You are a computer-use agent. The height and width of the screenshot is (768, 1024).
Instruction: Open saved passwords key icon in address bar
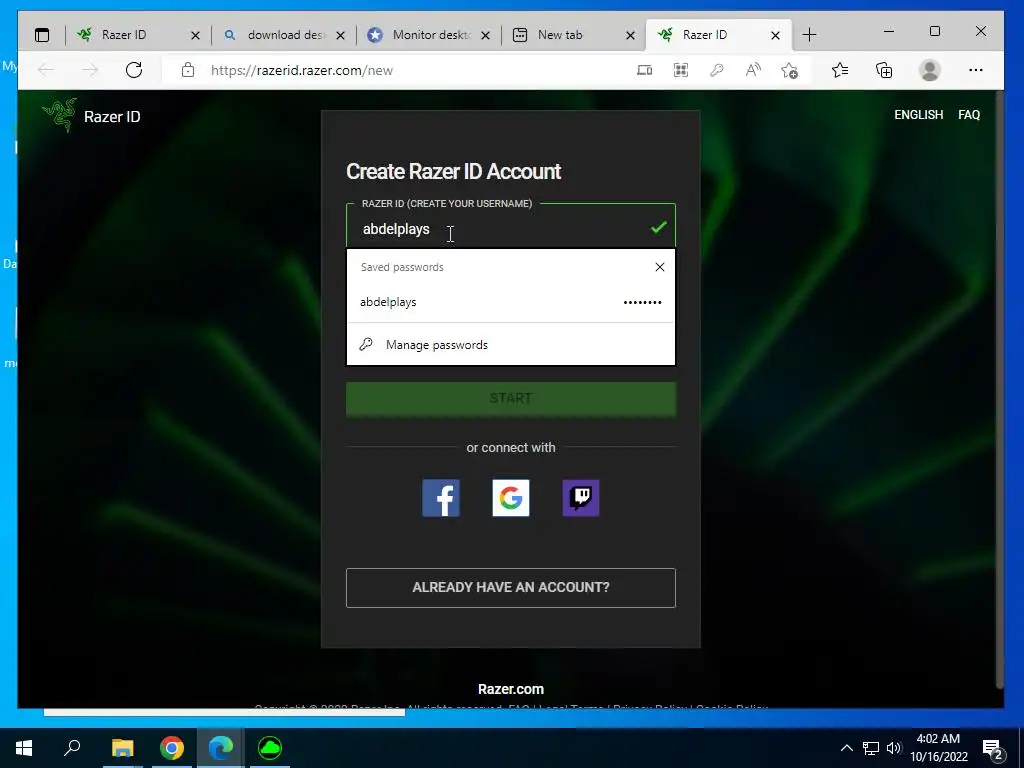pyautogui.click(x=716, y=70)
